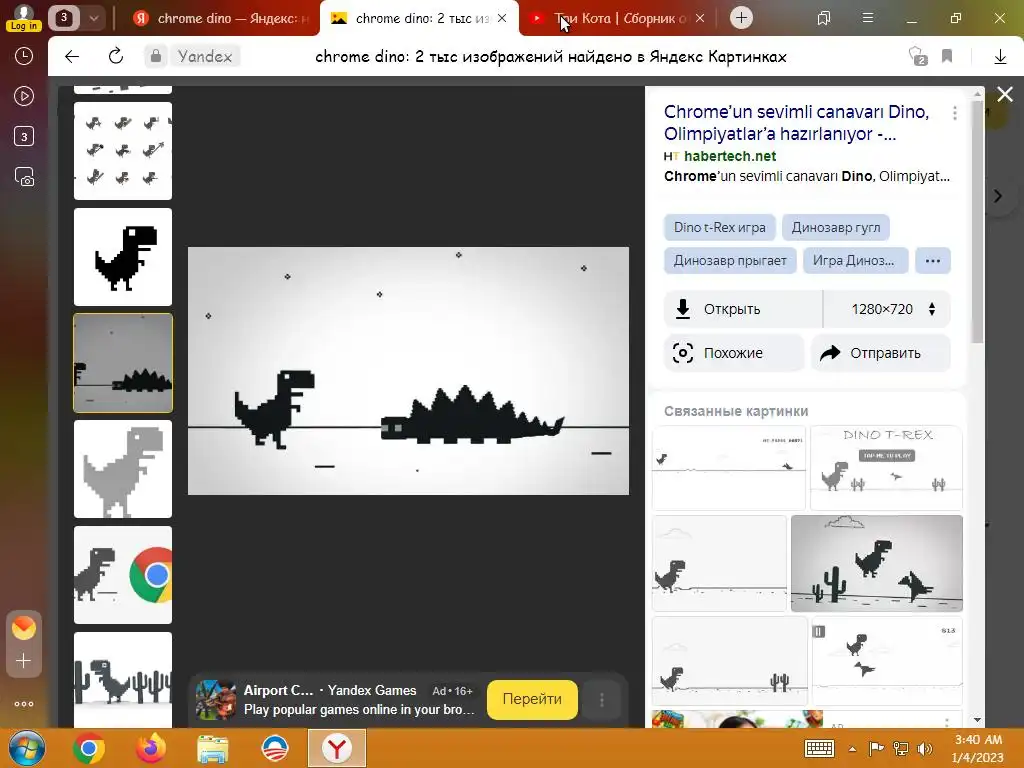Launch Firefox from the taskbar
Screen dimensions: 1024x768
[150, 748]
